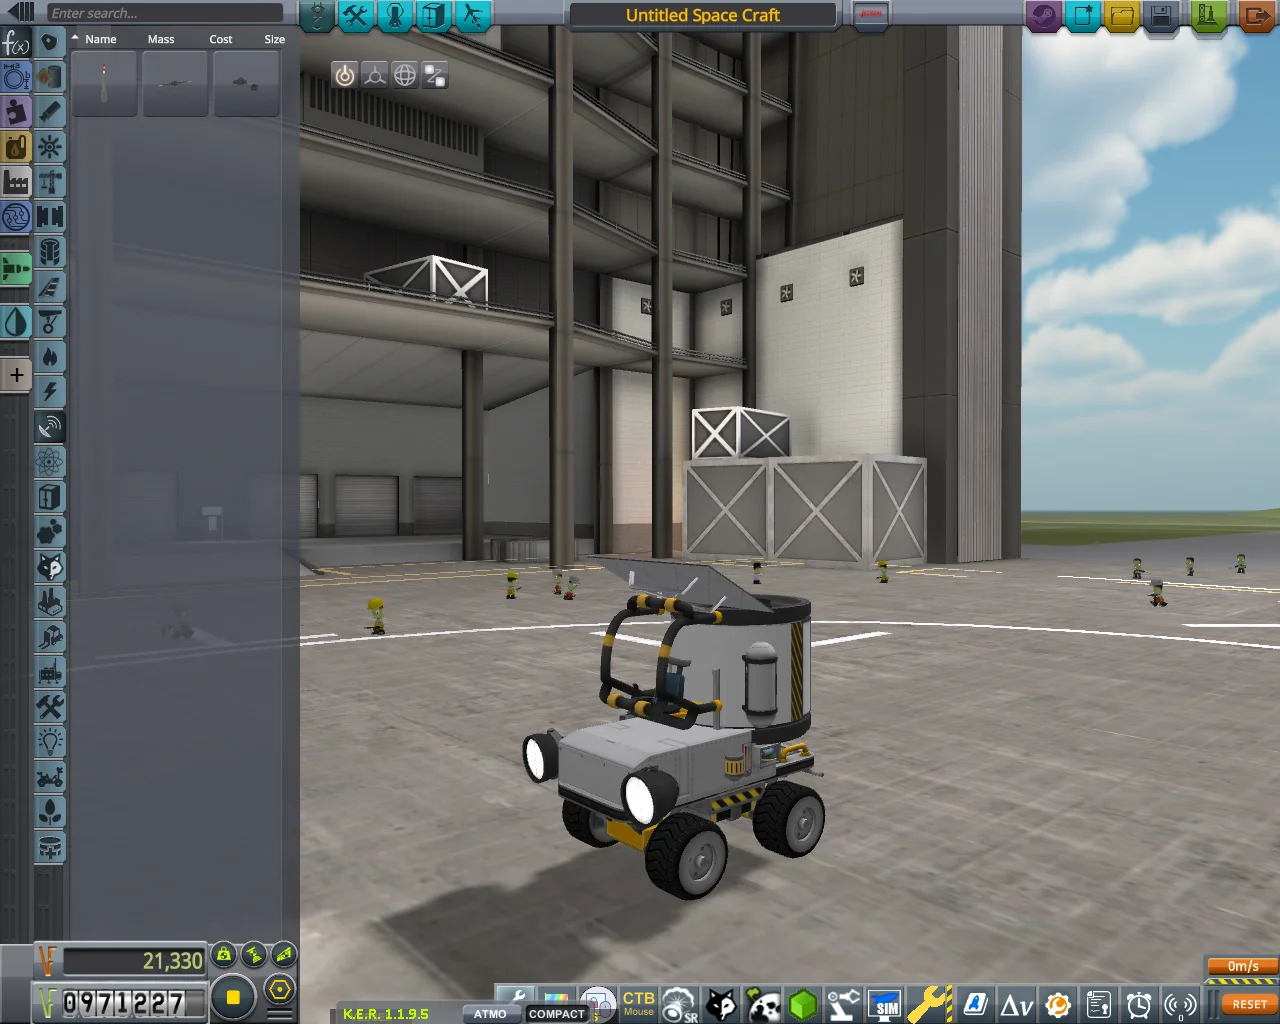
Task: Open the Filter by Module puzzle-piece category
Action: [x=16, y=112]
